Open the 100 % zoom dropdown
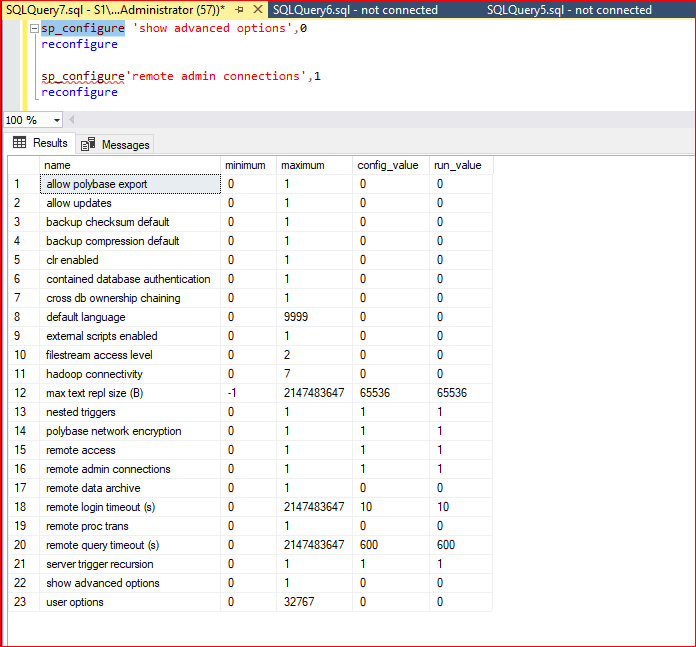The height and width of the screenshot is (647, 696). point(56,120)
